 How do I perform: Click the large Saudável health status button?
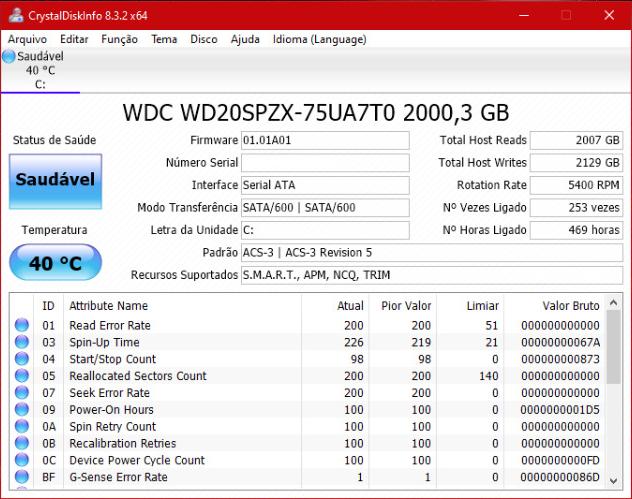click(x=55, y=181)
